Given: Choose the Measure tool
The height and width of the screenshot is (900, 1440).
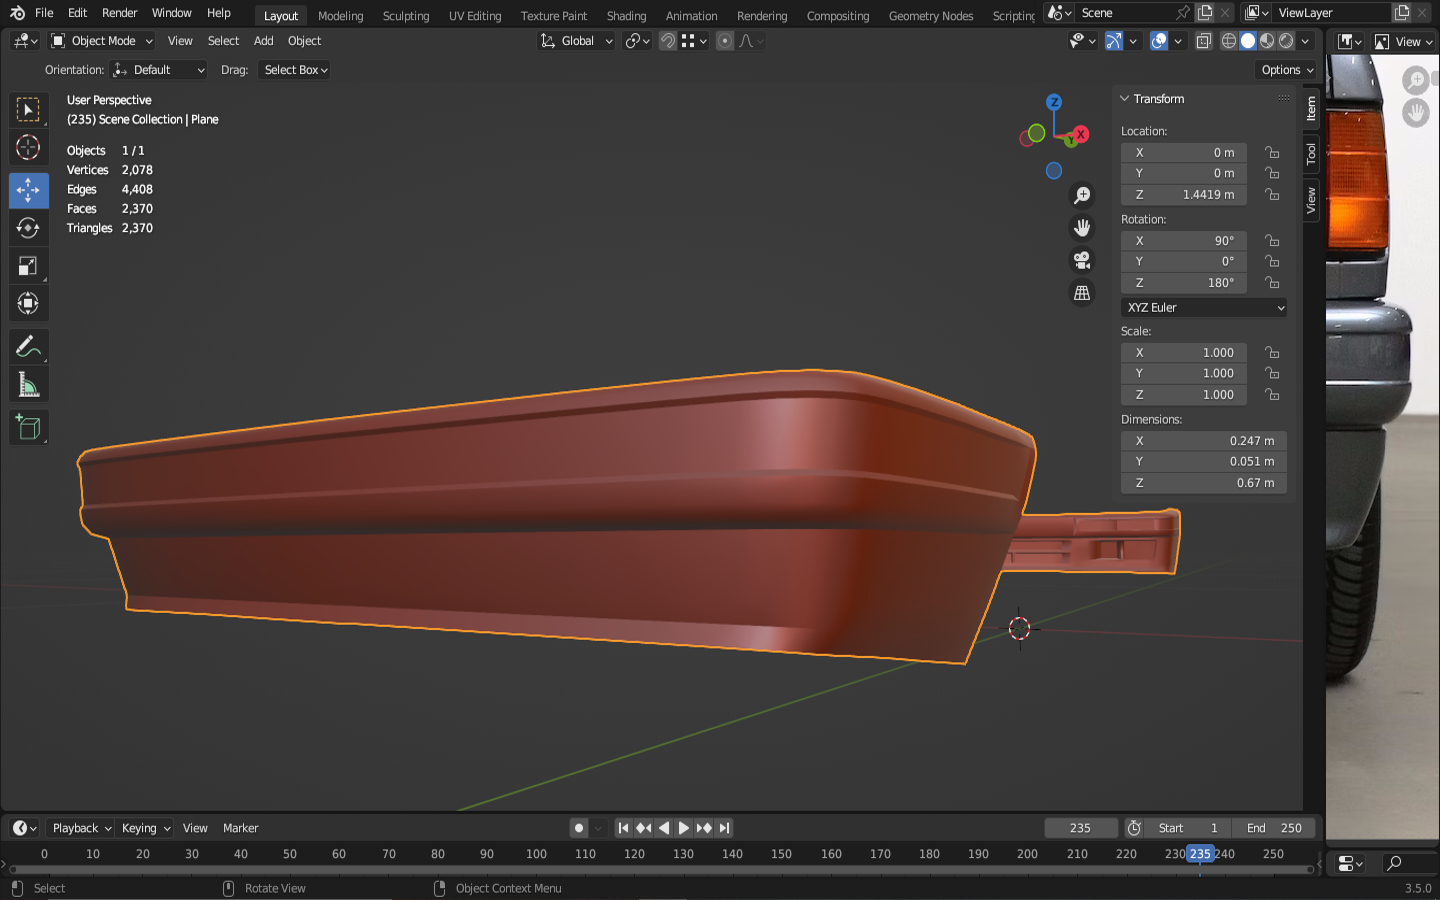Looking at the screenshot, I should point(28,385).
